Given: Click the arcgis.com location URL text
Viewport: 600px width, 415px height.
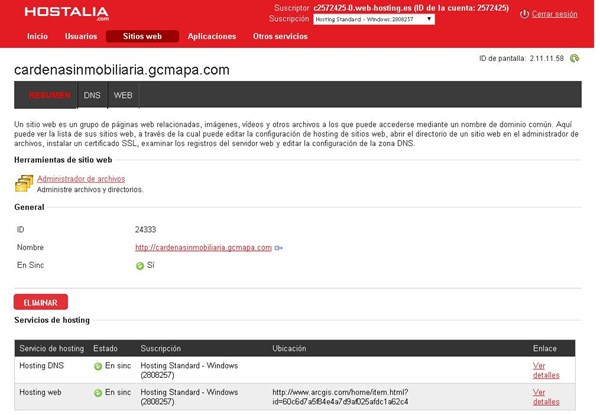Looking at the screenshot, I should point(340,397).
